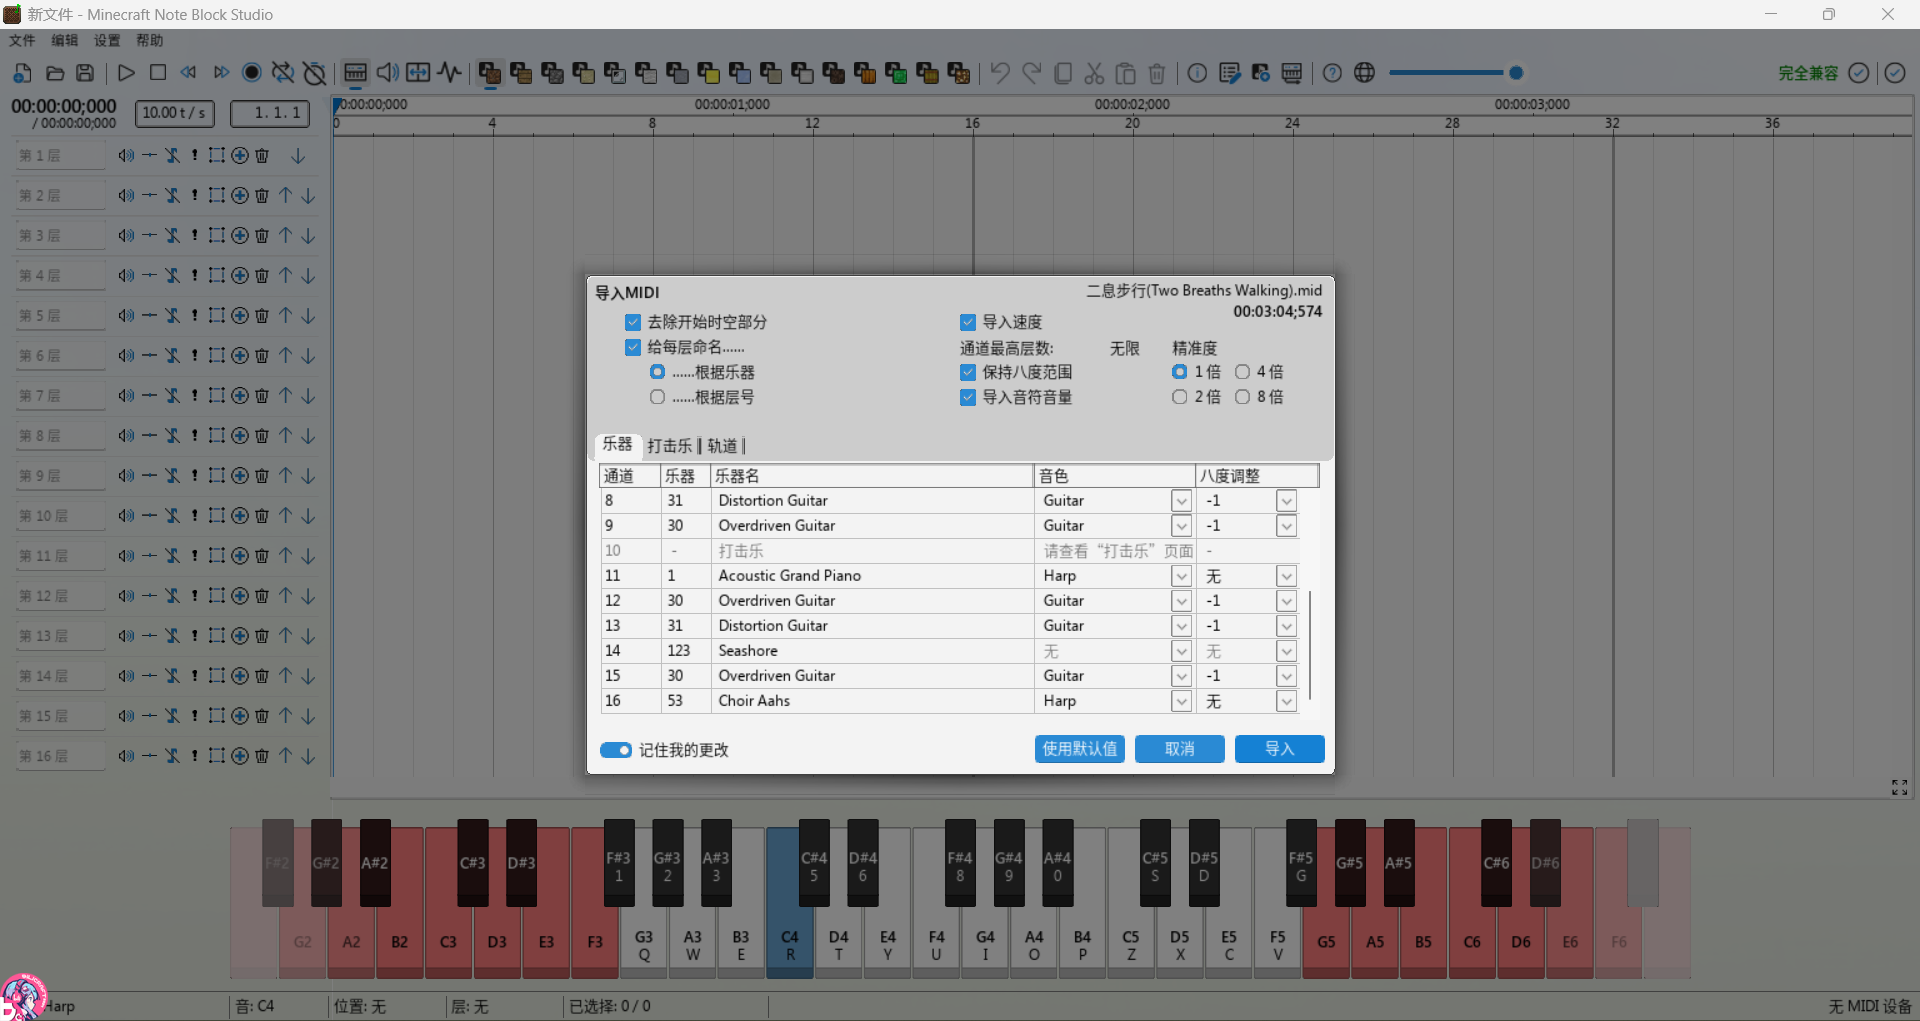This screenshot has width=1920, height=1021.
Task: Switch to the 打击乐 tab
Action: 669,446
